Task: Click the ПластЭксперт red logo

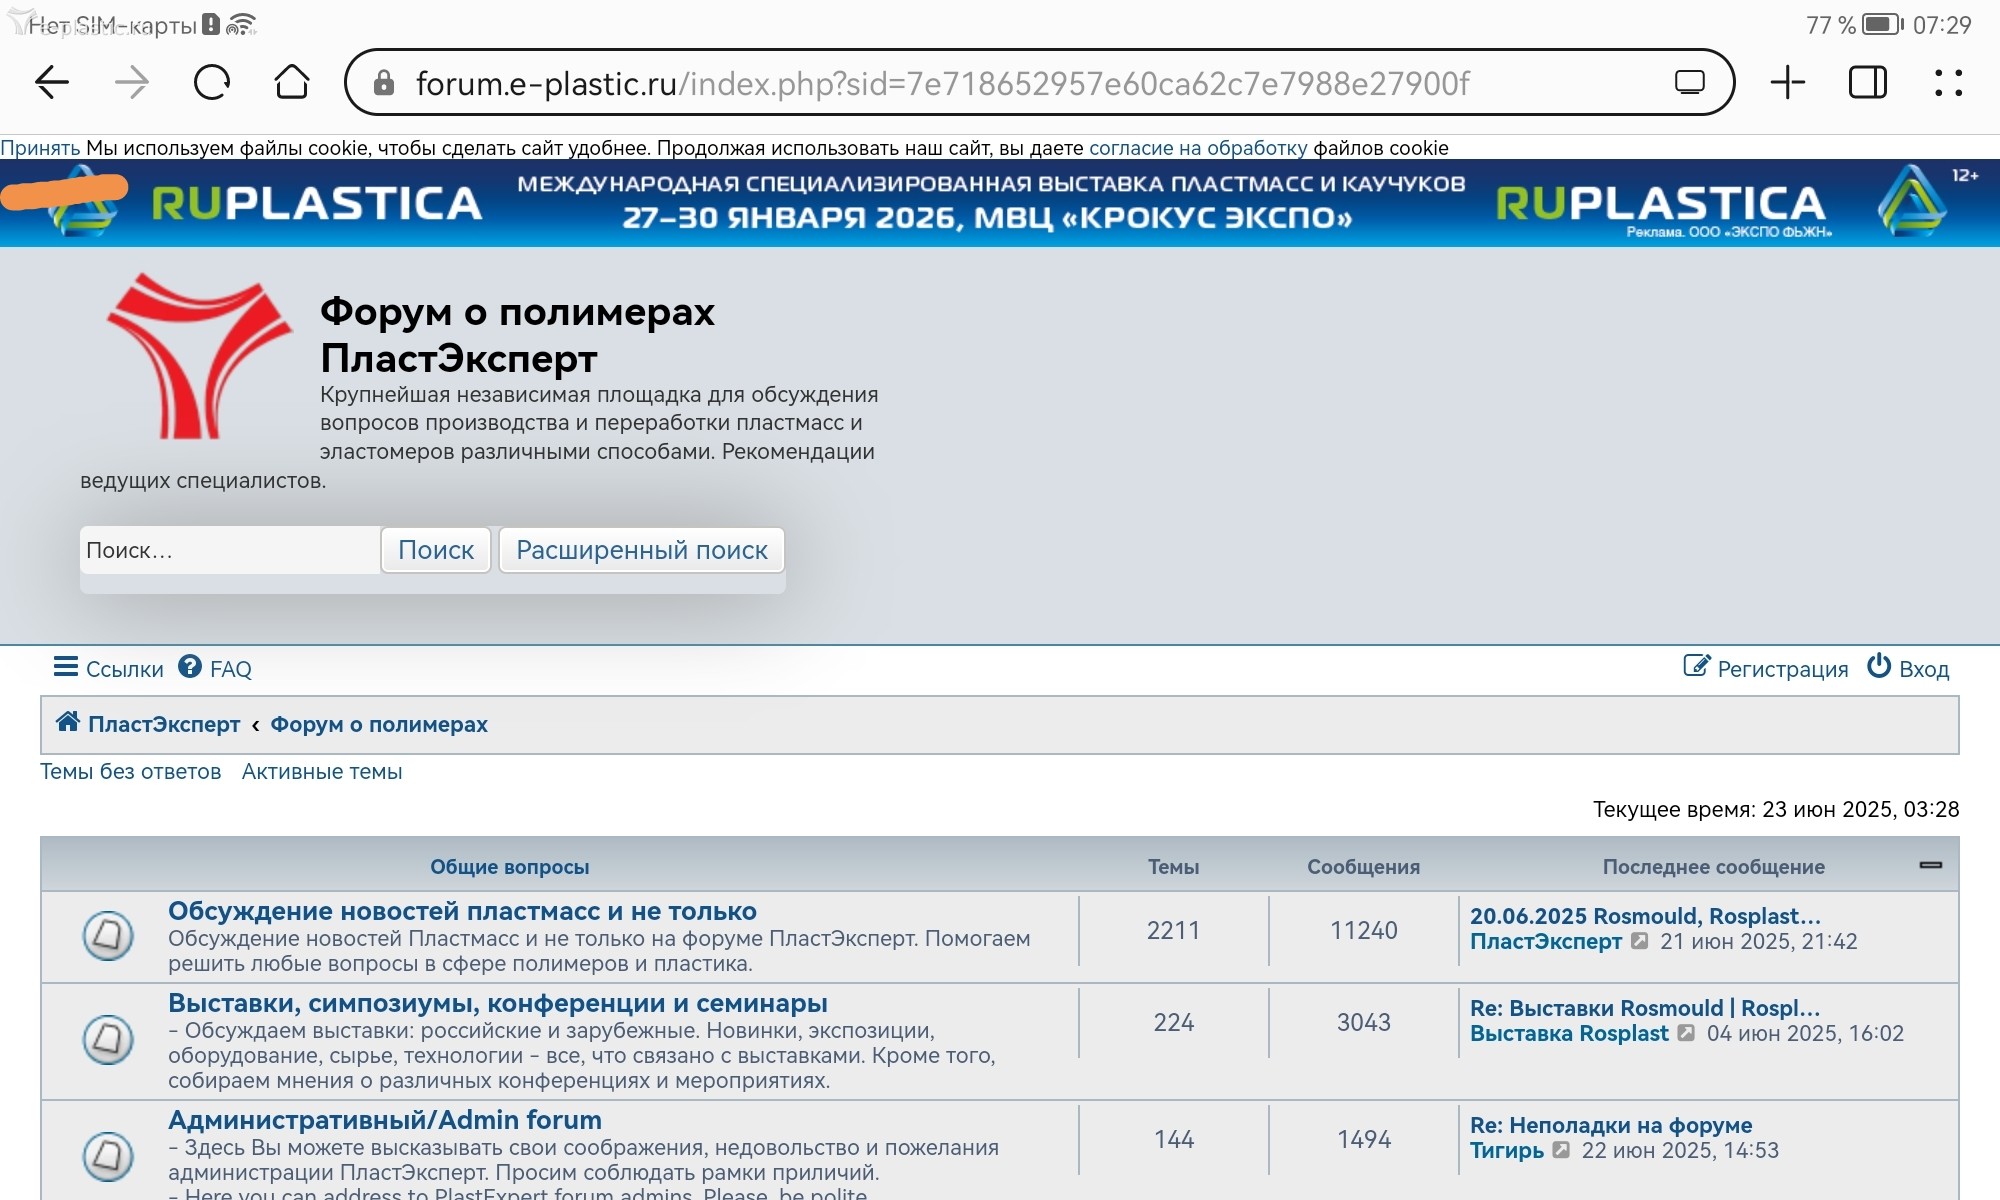Action: pyautogui.click(x=198, y=356)
